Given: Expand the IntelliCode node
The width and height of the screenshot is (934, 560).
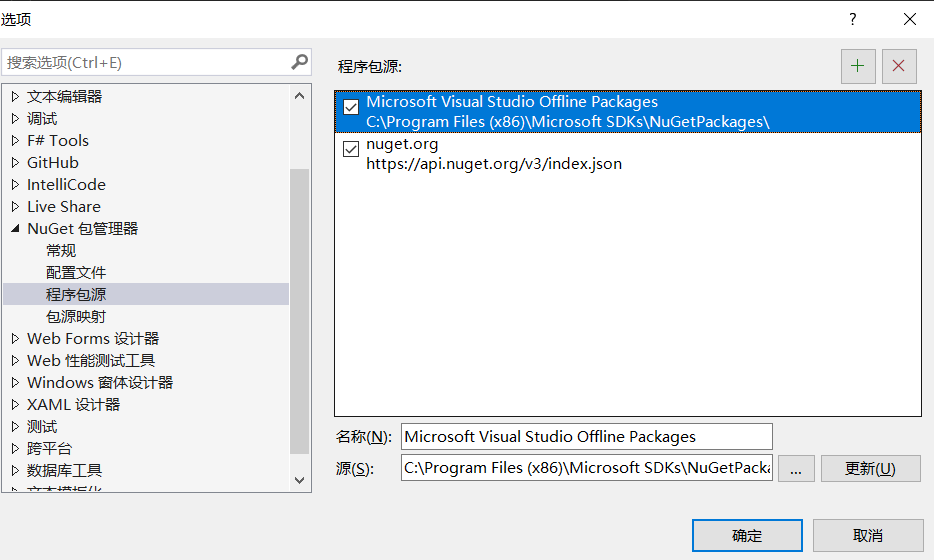Looking at the screenshot, I should point(15,185).
